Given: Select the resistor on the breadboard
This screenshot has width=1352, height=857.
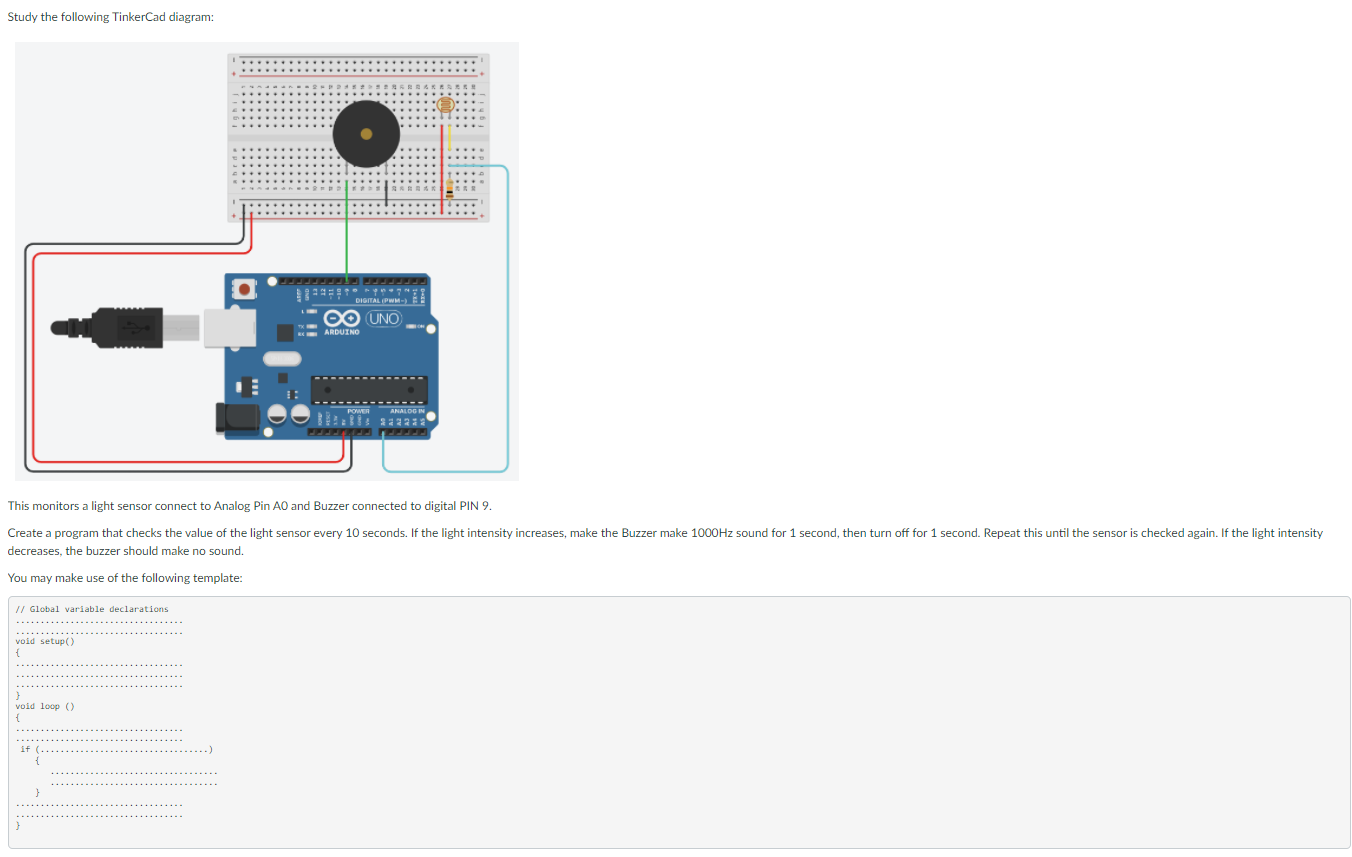Looking at the screenshot, I should coord(449,187).
